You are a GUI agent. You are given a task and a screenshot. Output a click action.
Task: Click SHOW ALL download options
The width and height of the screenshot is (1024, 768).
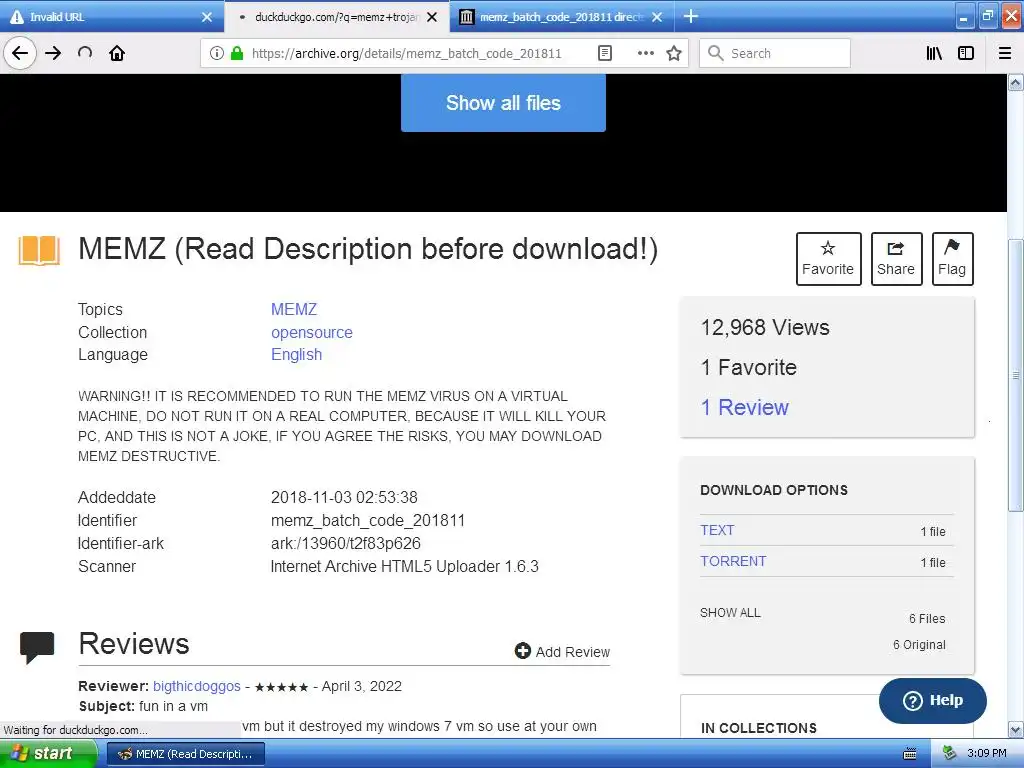(730, 613)
